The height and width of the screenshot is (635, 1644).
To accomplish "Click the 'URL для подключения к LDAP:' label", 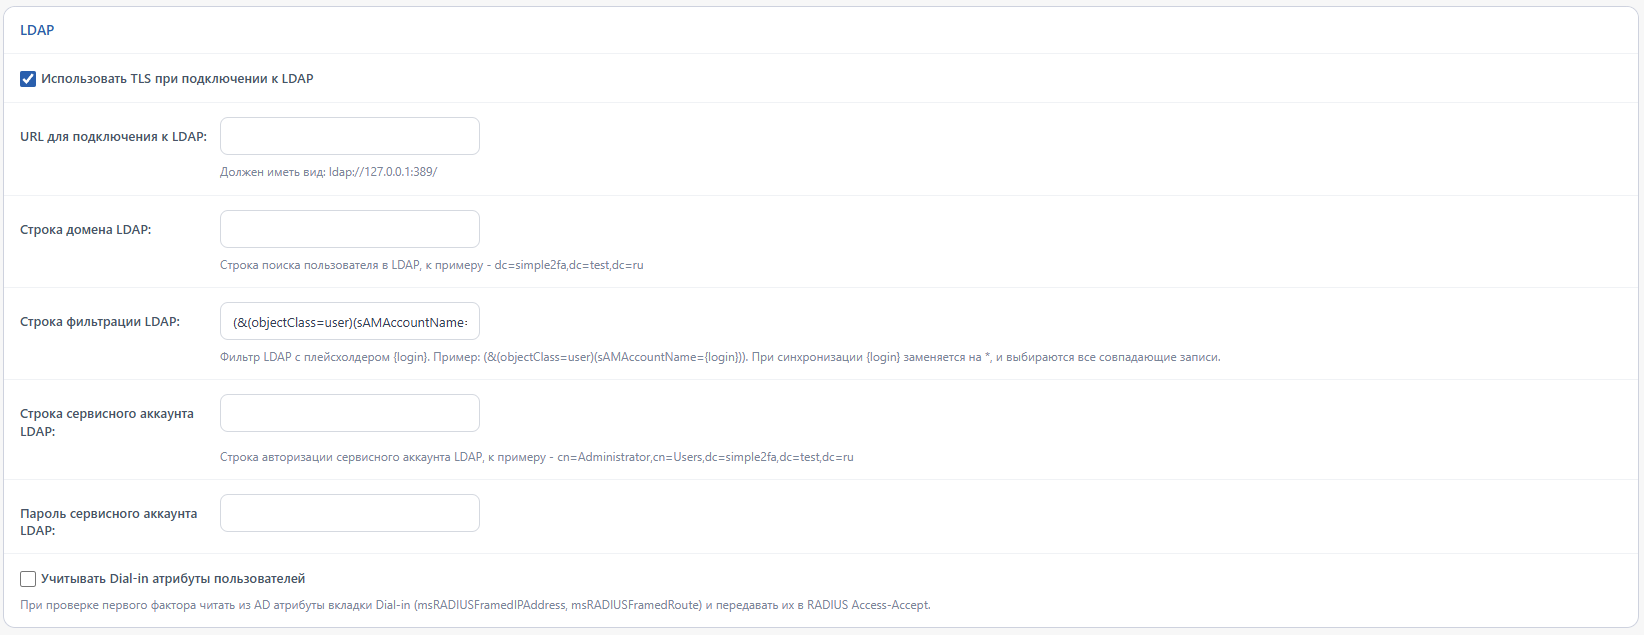I will tap(114, 137).
